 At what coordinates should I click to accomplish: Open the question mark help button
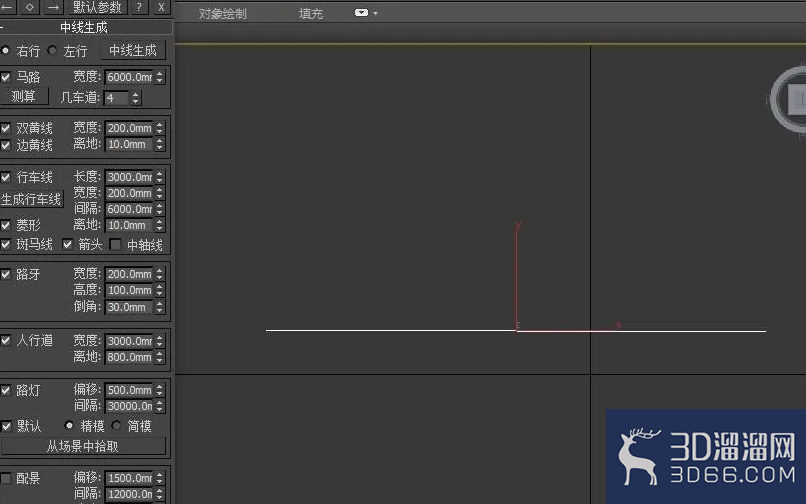139,7
